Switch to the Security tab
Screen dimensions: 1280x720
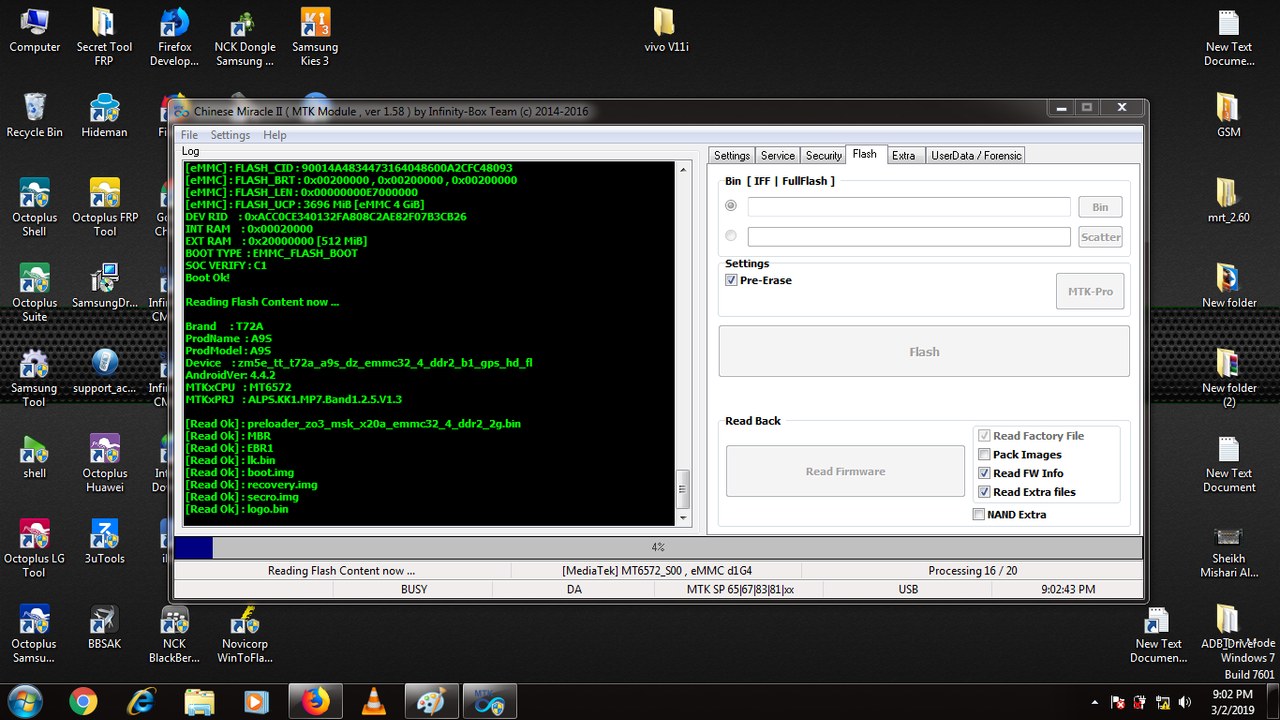click(823, 155)
